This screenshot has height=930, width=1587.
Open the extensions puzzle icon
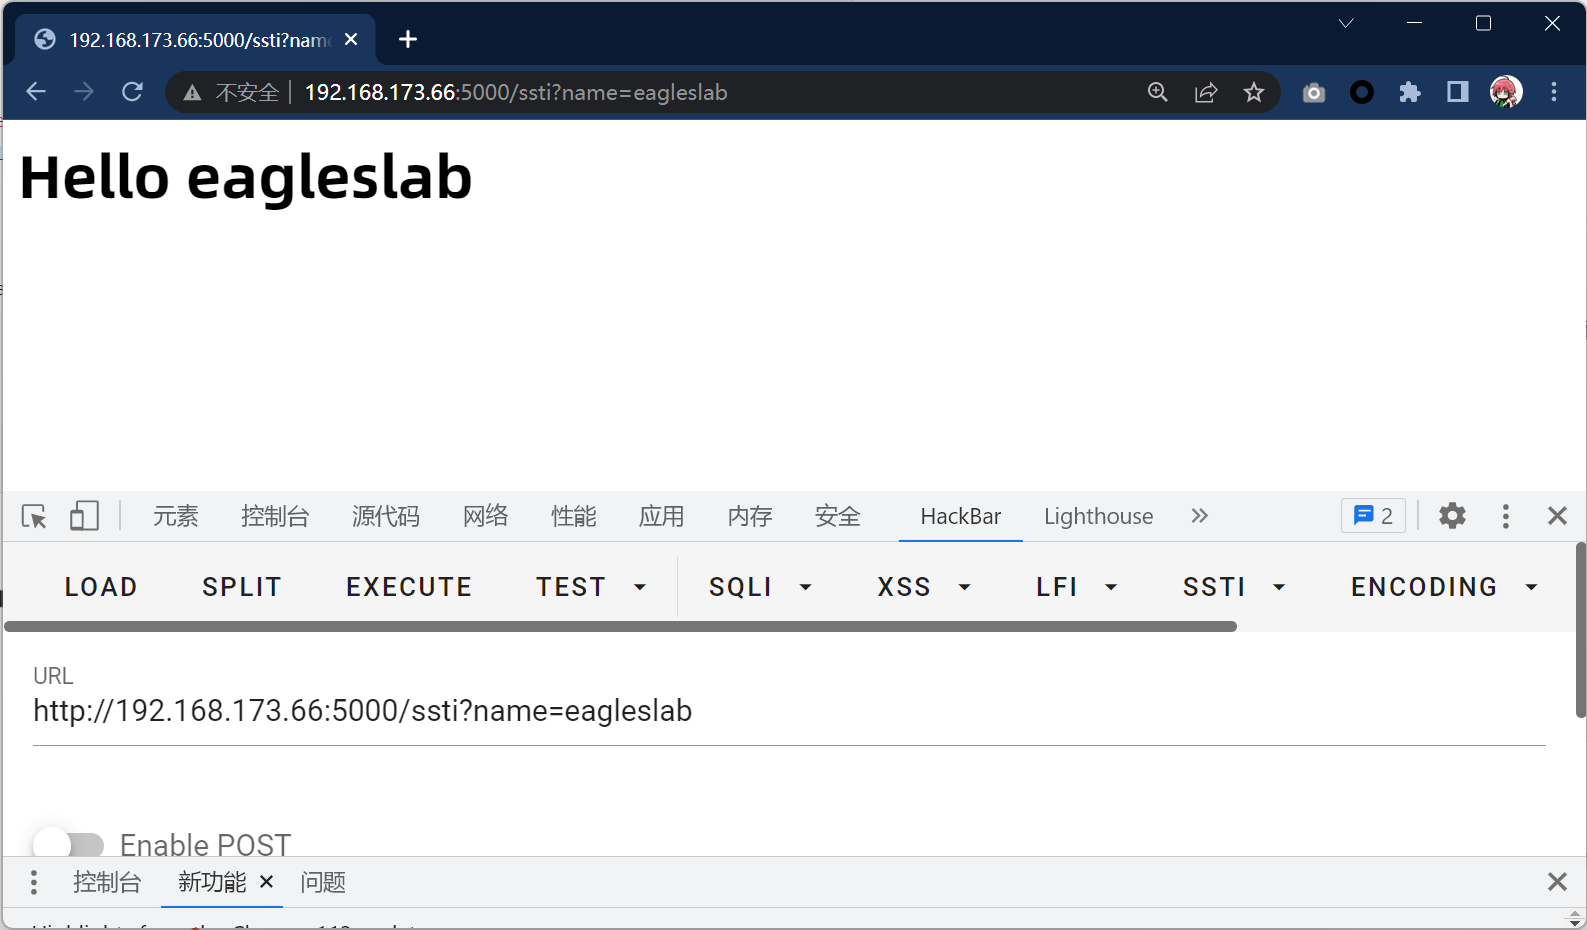coord(1410,93)
